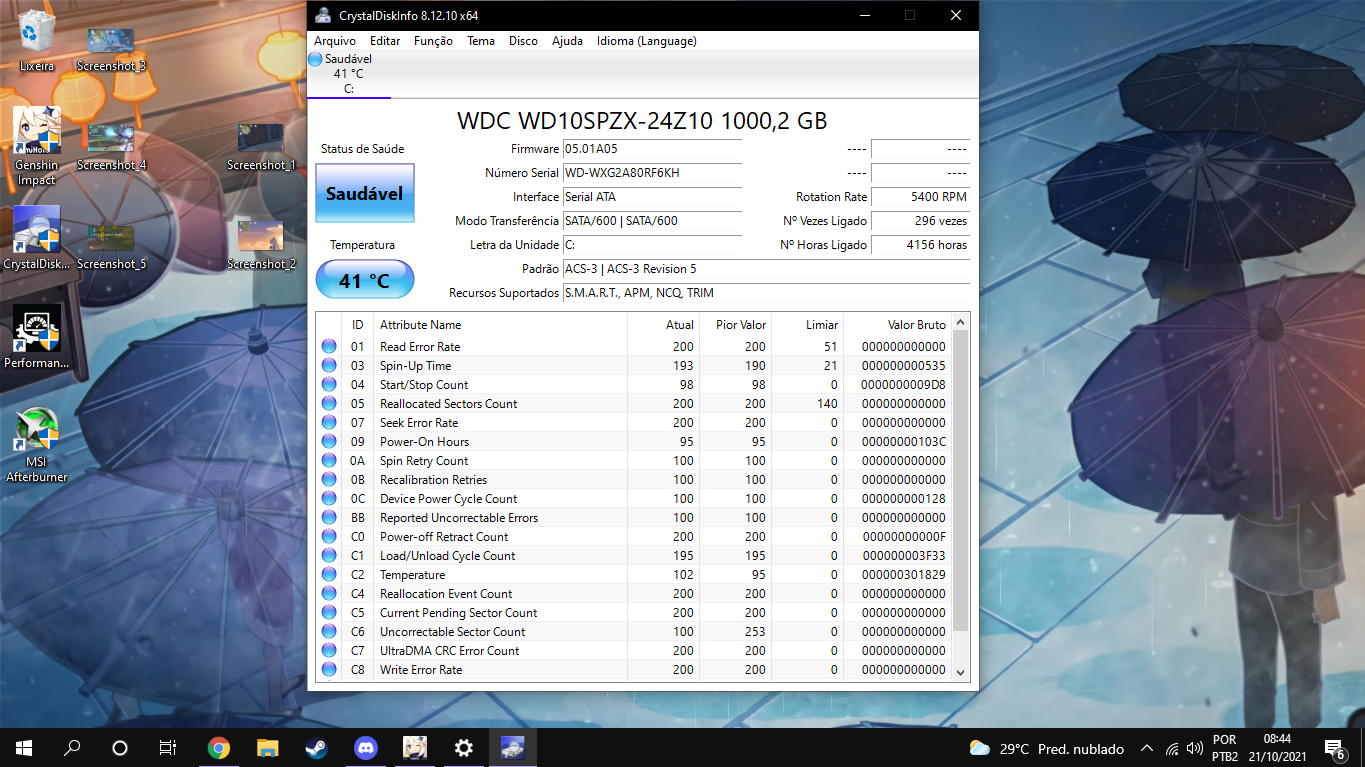Click the Valor Bruto column header
The height and width of the screenshot is (767, 1365).
point(898,325)
